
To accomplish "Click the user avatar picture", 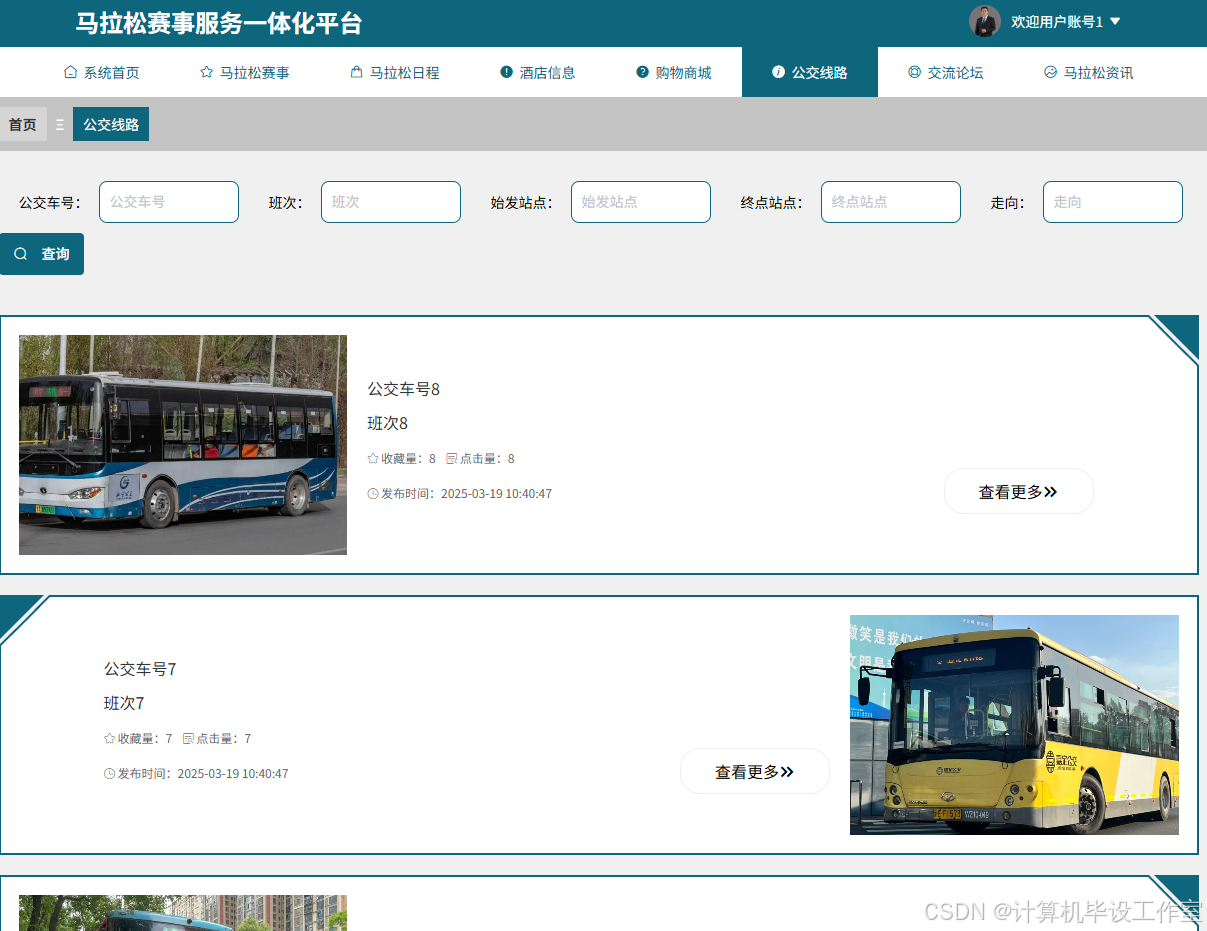I will pyautogui.click(x=984, y=21).
